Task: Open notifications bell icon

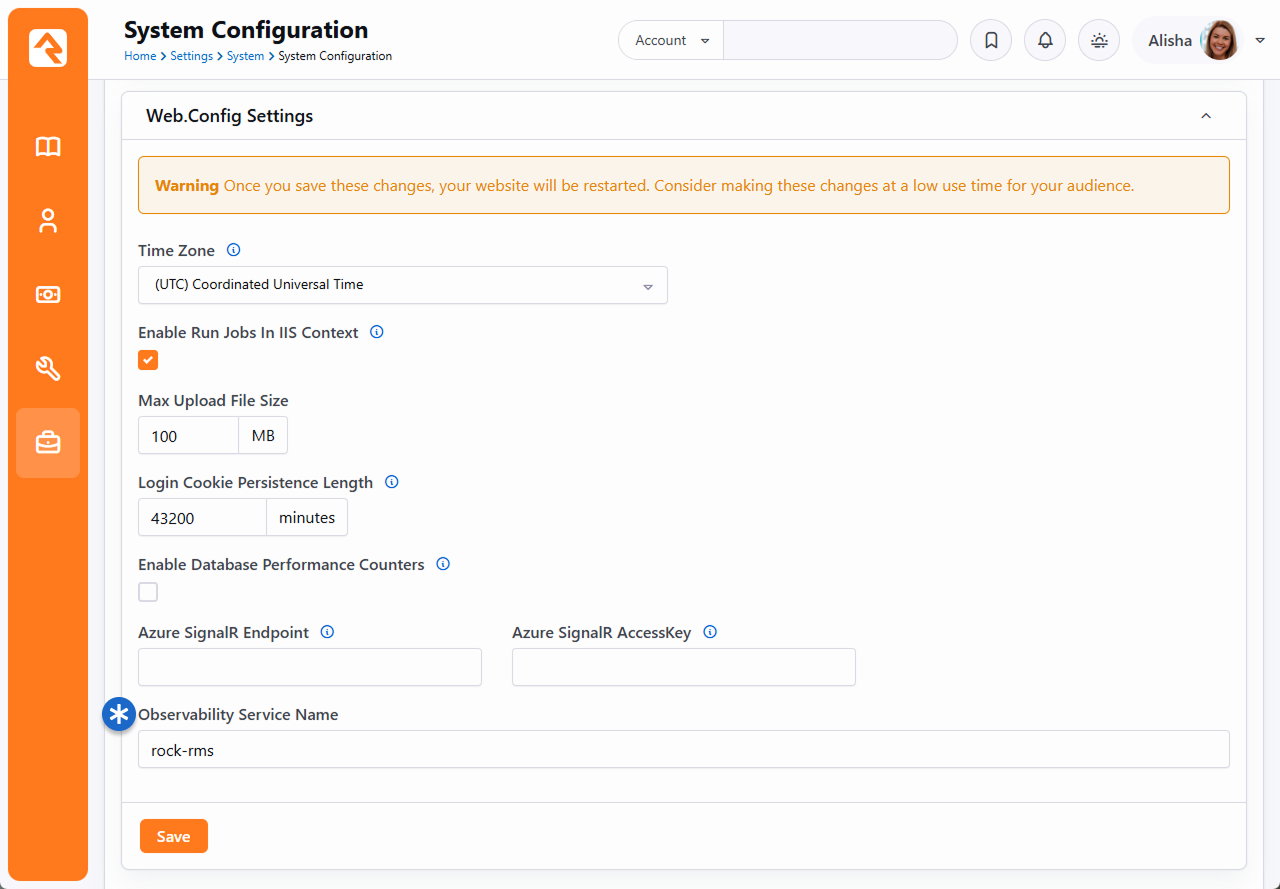Action: pos(1045,41)
